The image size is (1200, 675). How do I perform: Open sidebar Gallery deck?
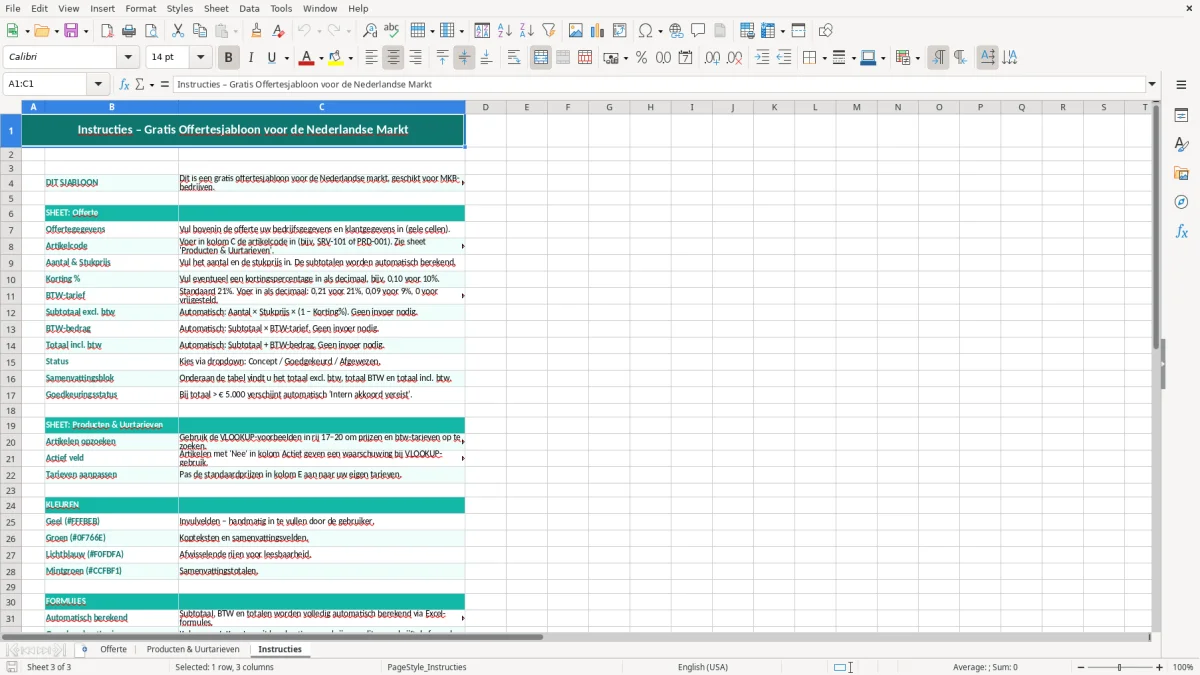(1181, 173)
